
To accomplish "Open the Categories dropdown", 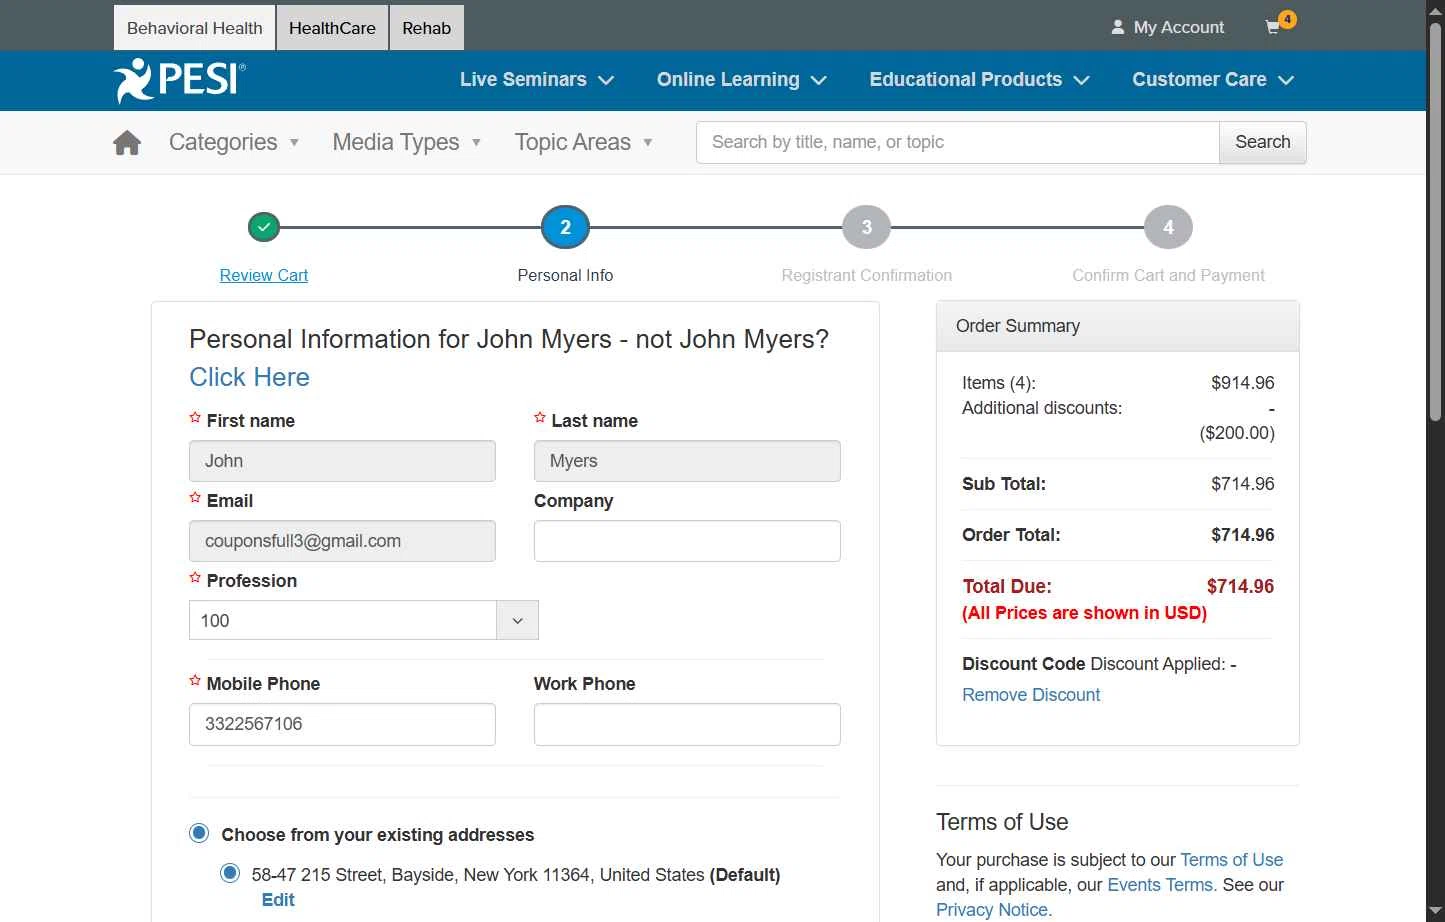I will (x=234, y=143).
